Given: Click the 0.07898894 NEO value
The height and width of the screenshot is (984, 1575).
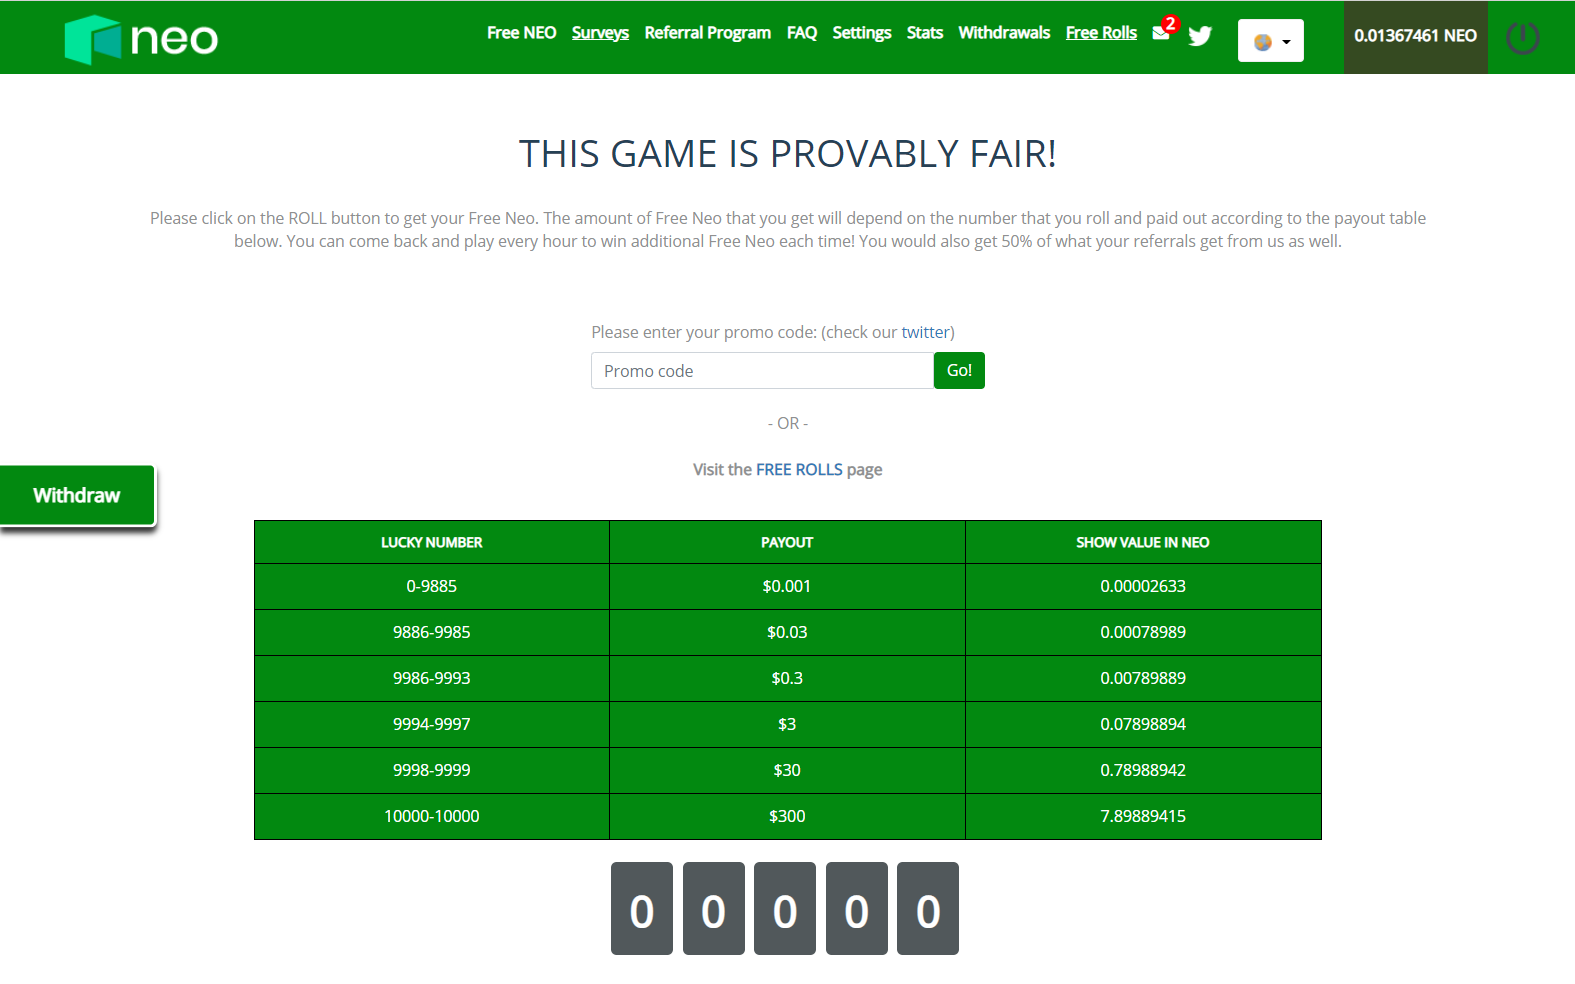Looking at the screenshot, I should click(x=1143, y=725).
